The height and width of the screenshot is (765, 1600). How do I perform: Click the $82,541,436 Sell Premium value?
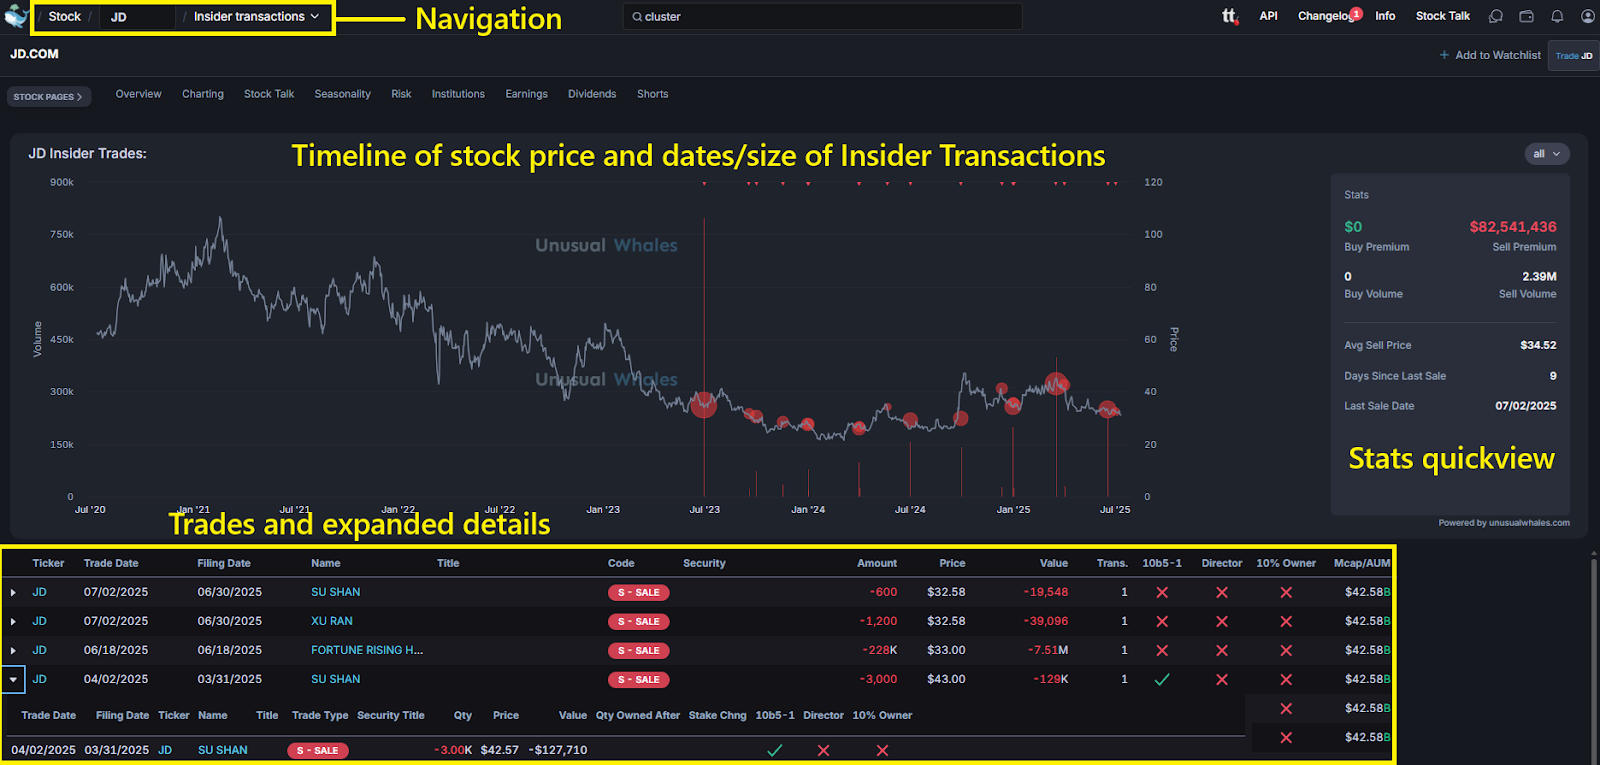click(x=1512, y=227)
